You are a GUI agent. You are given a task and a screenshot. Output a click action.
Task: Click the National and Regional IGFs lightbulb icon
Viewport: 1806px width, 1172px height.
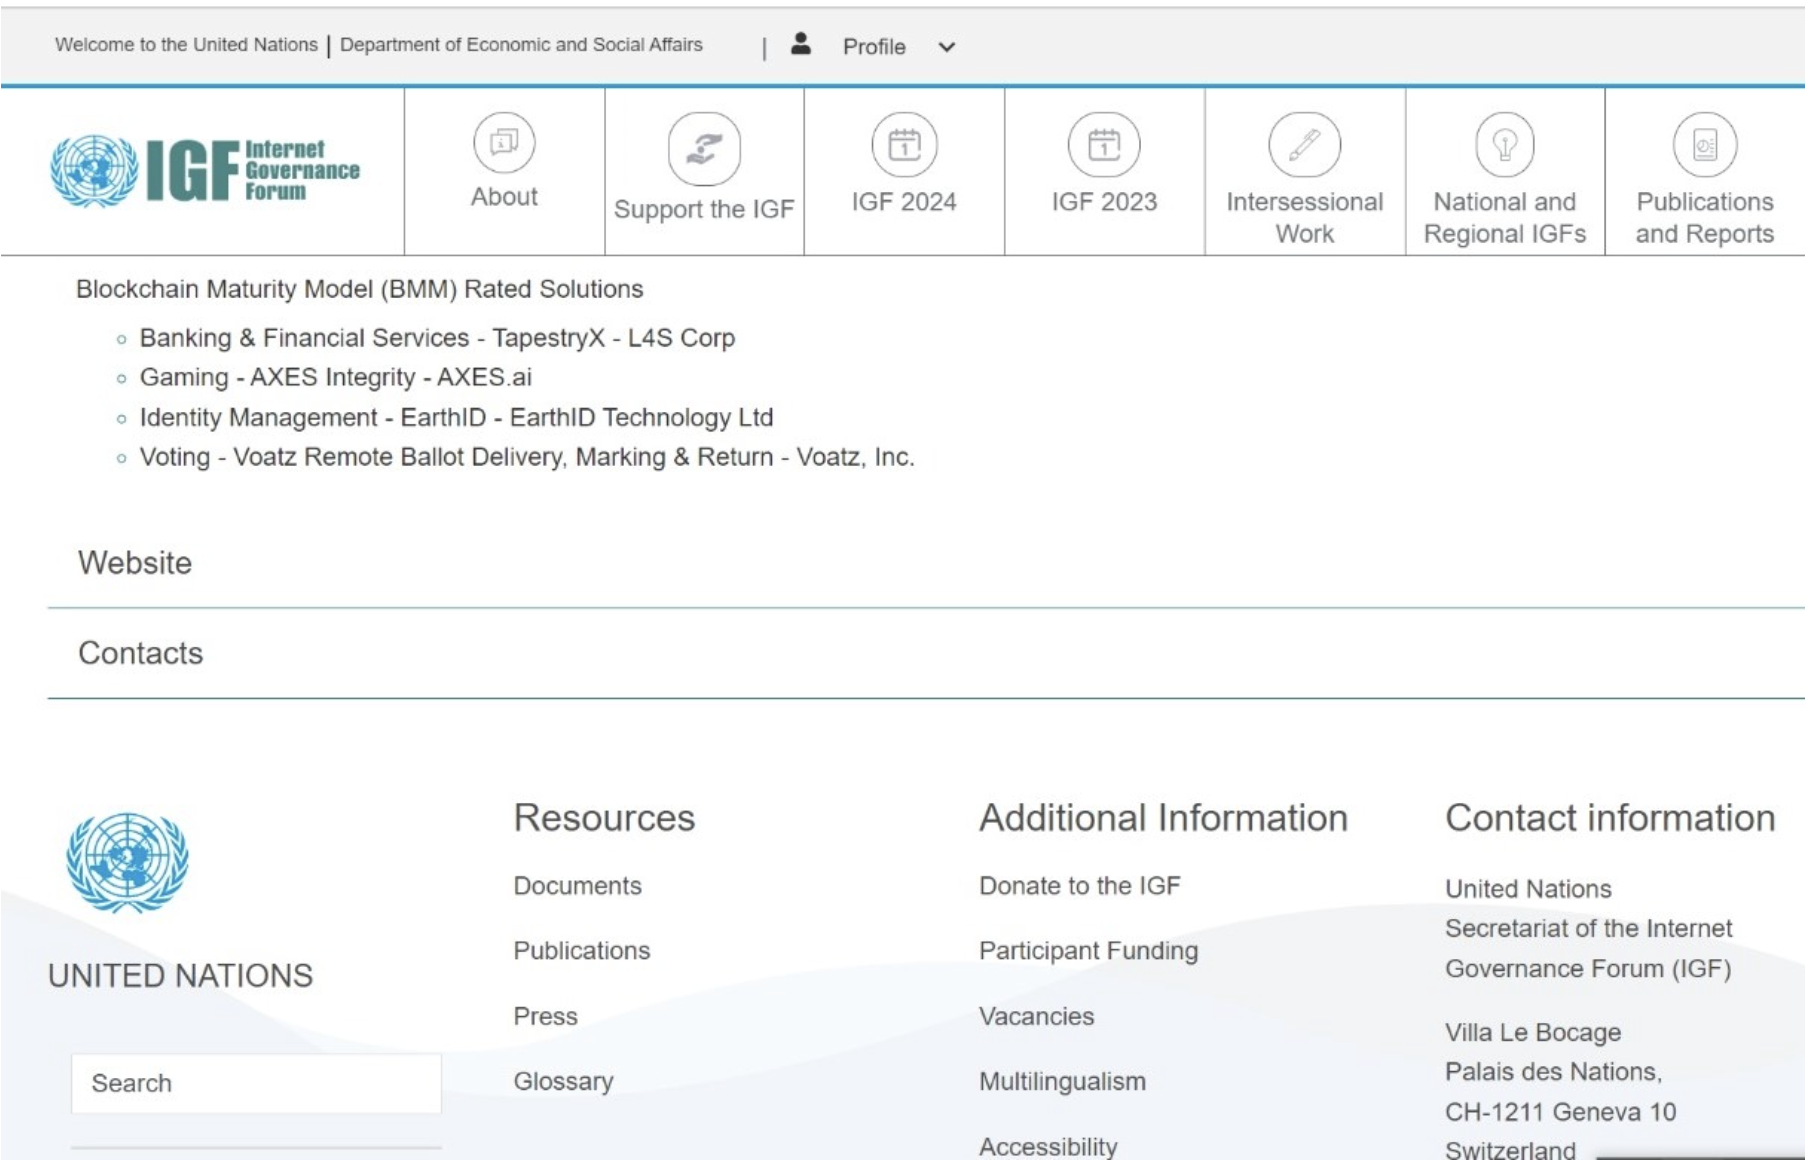[1504, 145]
